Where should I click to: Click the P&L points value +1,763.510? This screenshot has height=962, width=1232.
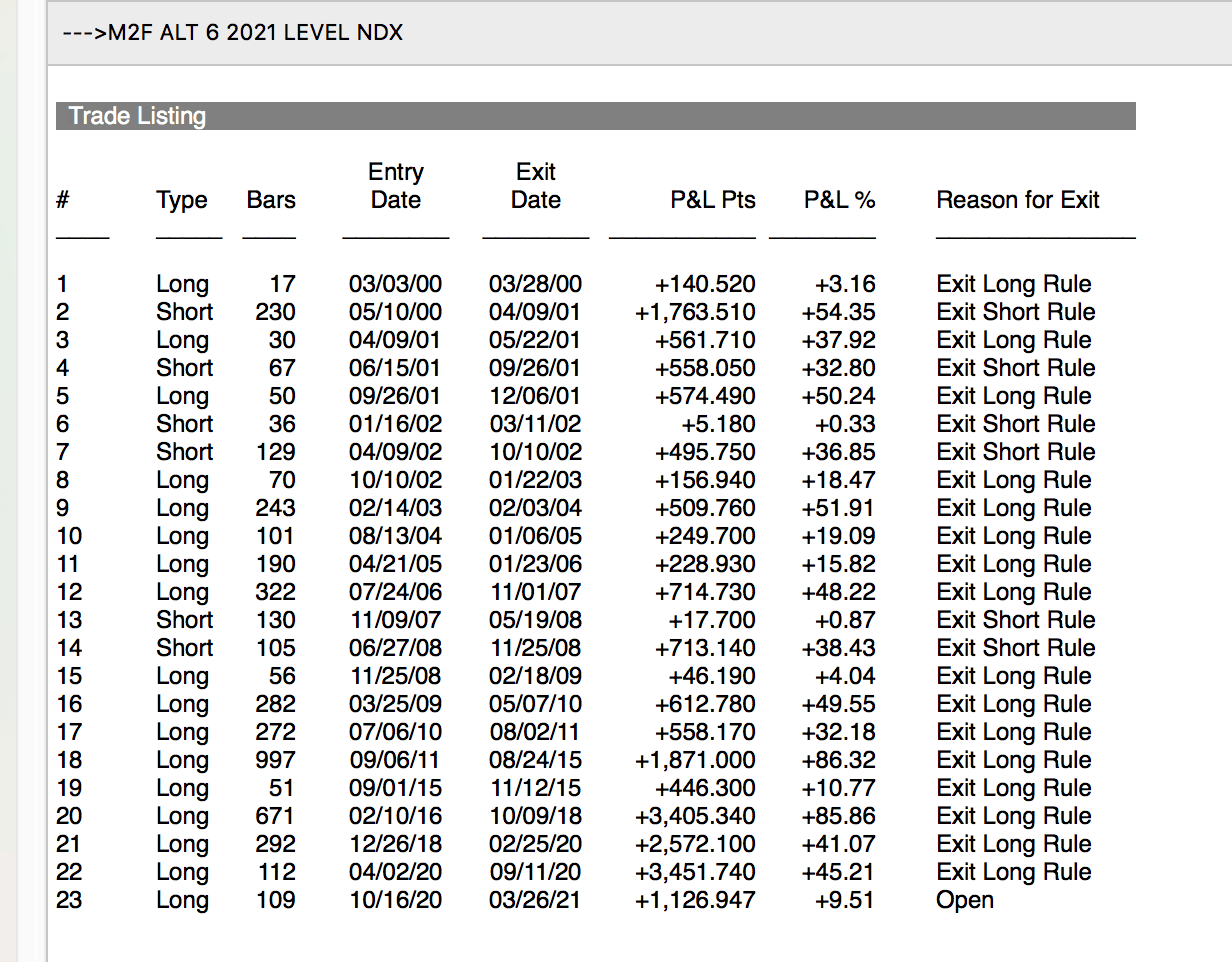[695, 312]
